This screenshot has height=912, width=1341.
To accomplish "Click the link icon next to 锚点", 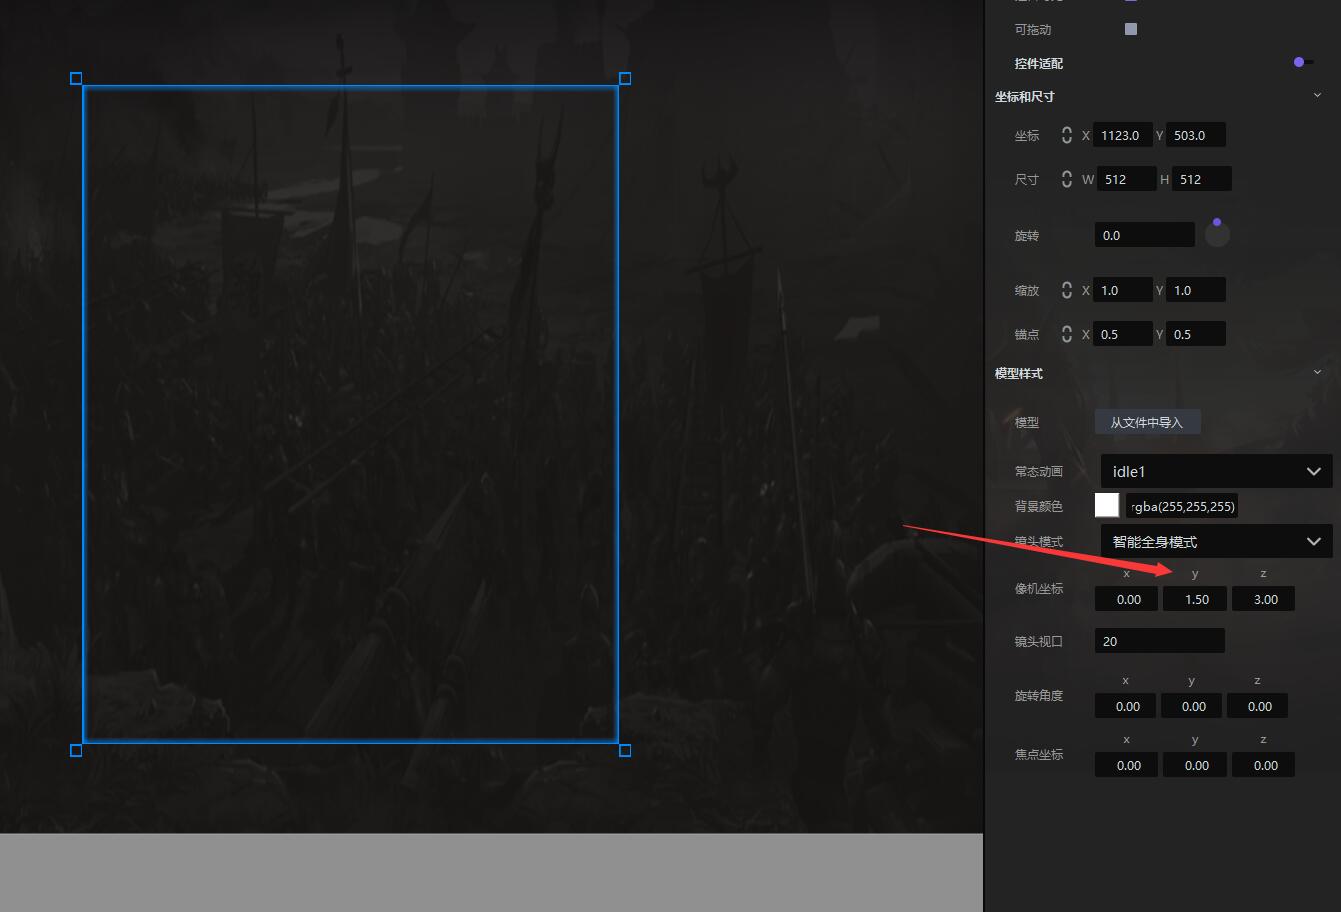I will point(1067,334).
